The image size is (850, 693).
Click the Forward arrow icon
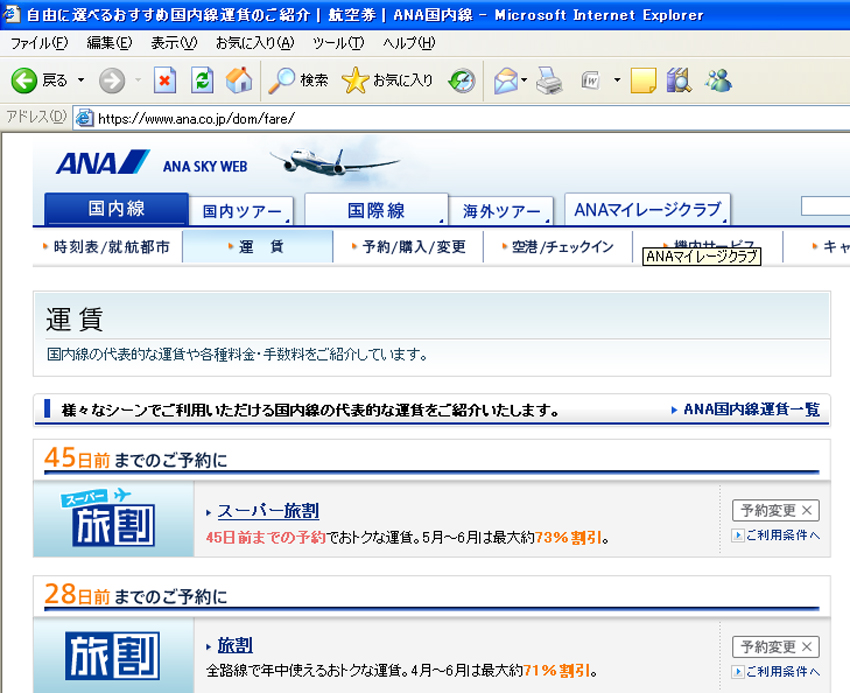pyautogui.click(x=112, y=81)
